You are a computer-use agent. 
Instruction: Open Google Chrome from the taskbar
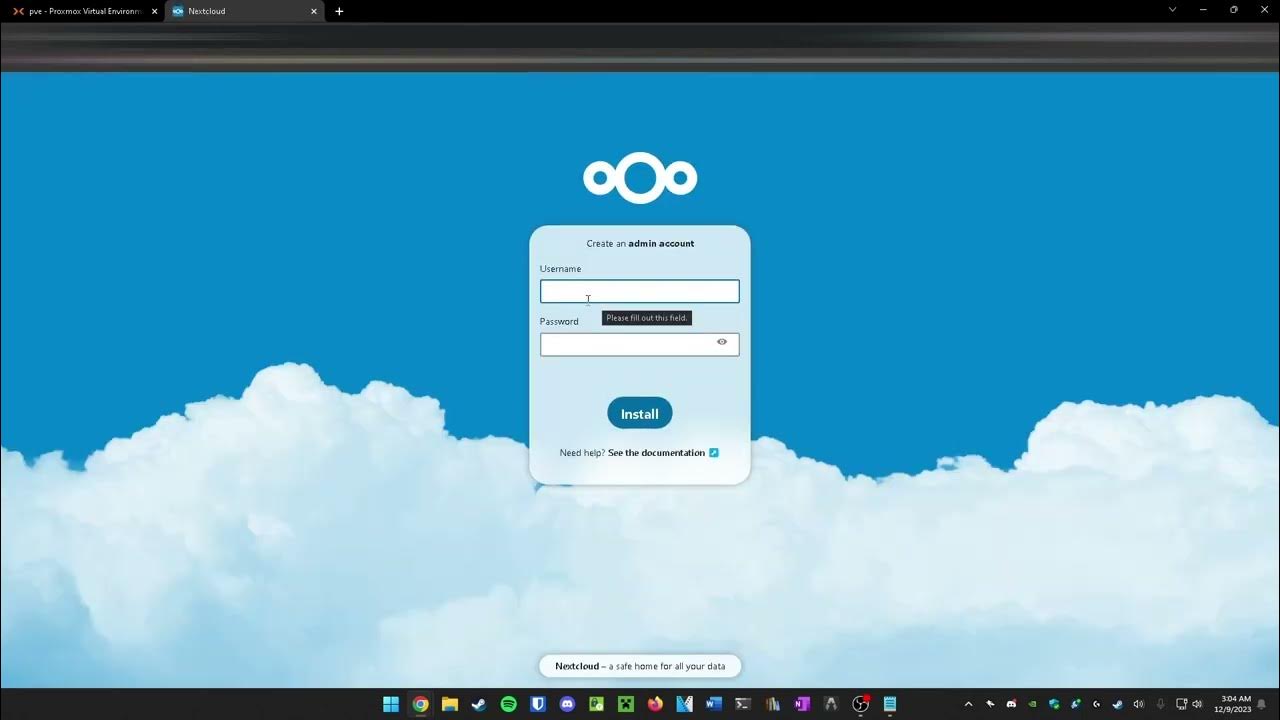[x=420, y=704]
